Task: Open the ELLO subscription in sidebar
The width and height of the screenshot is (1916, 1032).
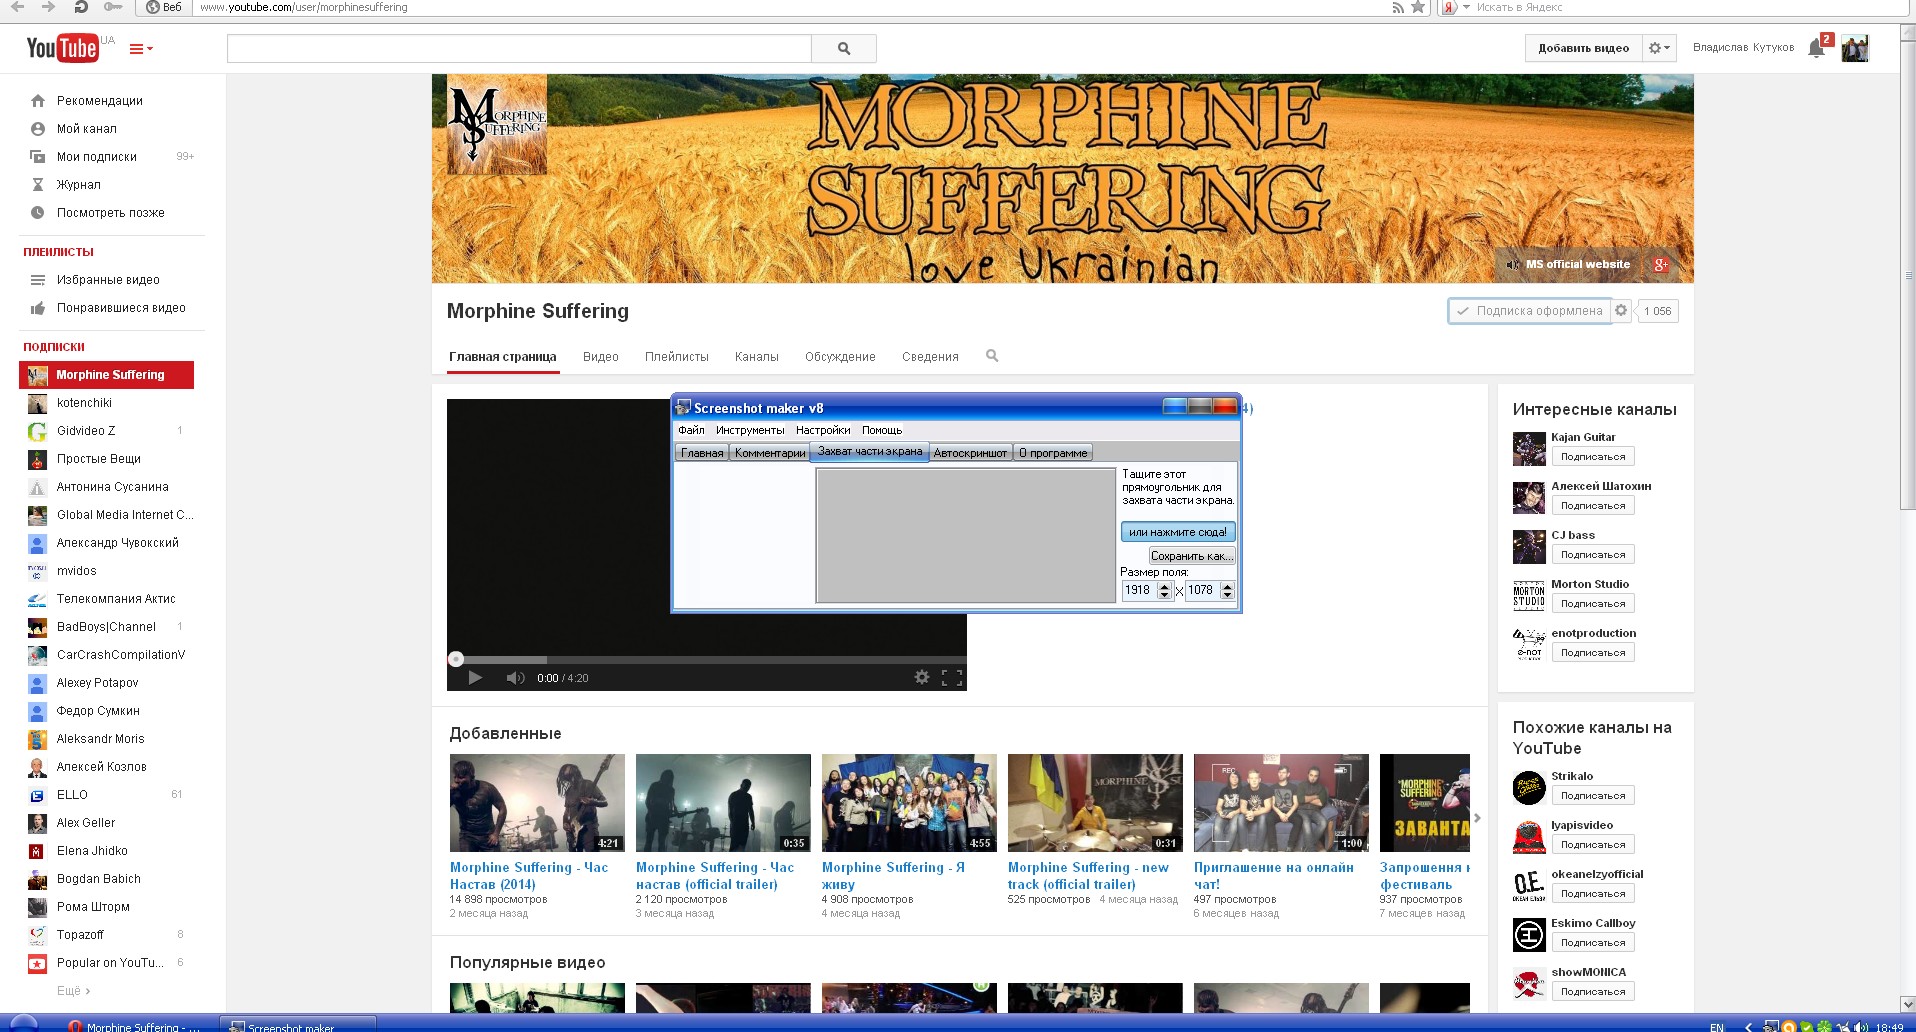Action: pos(72,795)
